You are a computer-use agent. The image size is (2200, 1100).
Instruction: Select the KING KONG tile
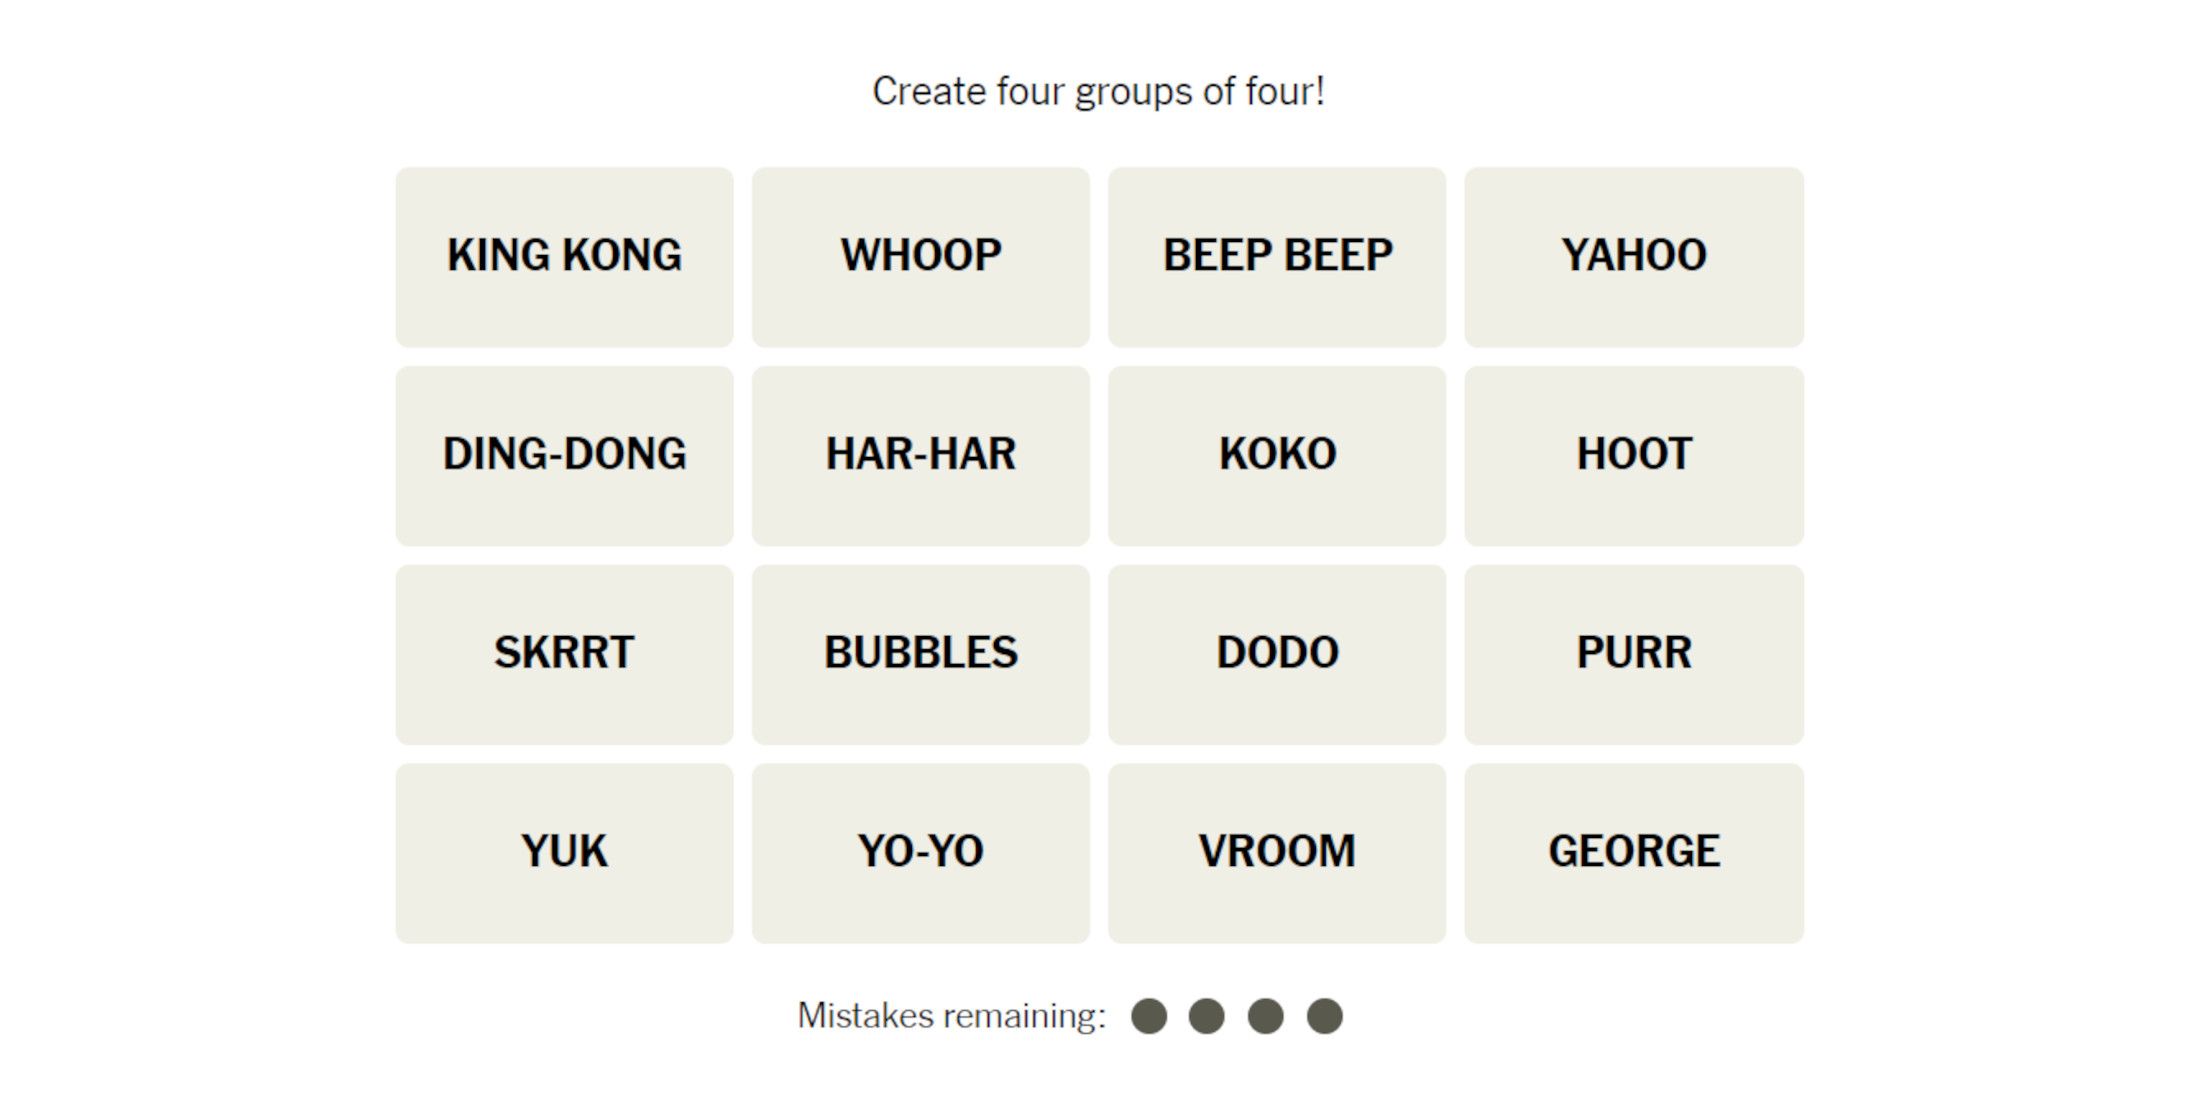(564, 257)
